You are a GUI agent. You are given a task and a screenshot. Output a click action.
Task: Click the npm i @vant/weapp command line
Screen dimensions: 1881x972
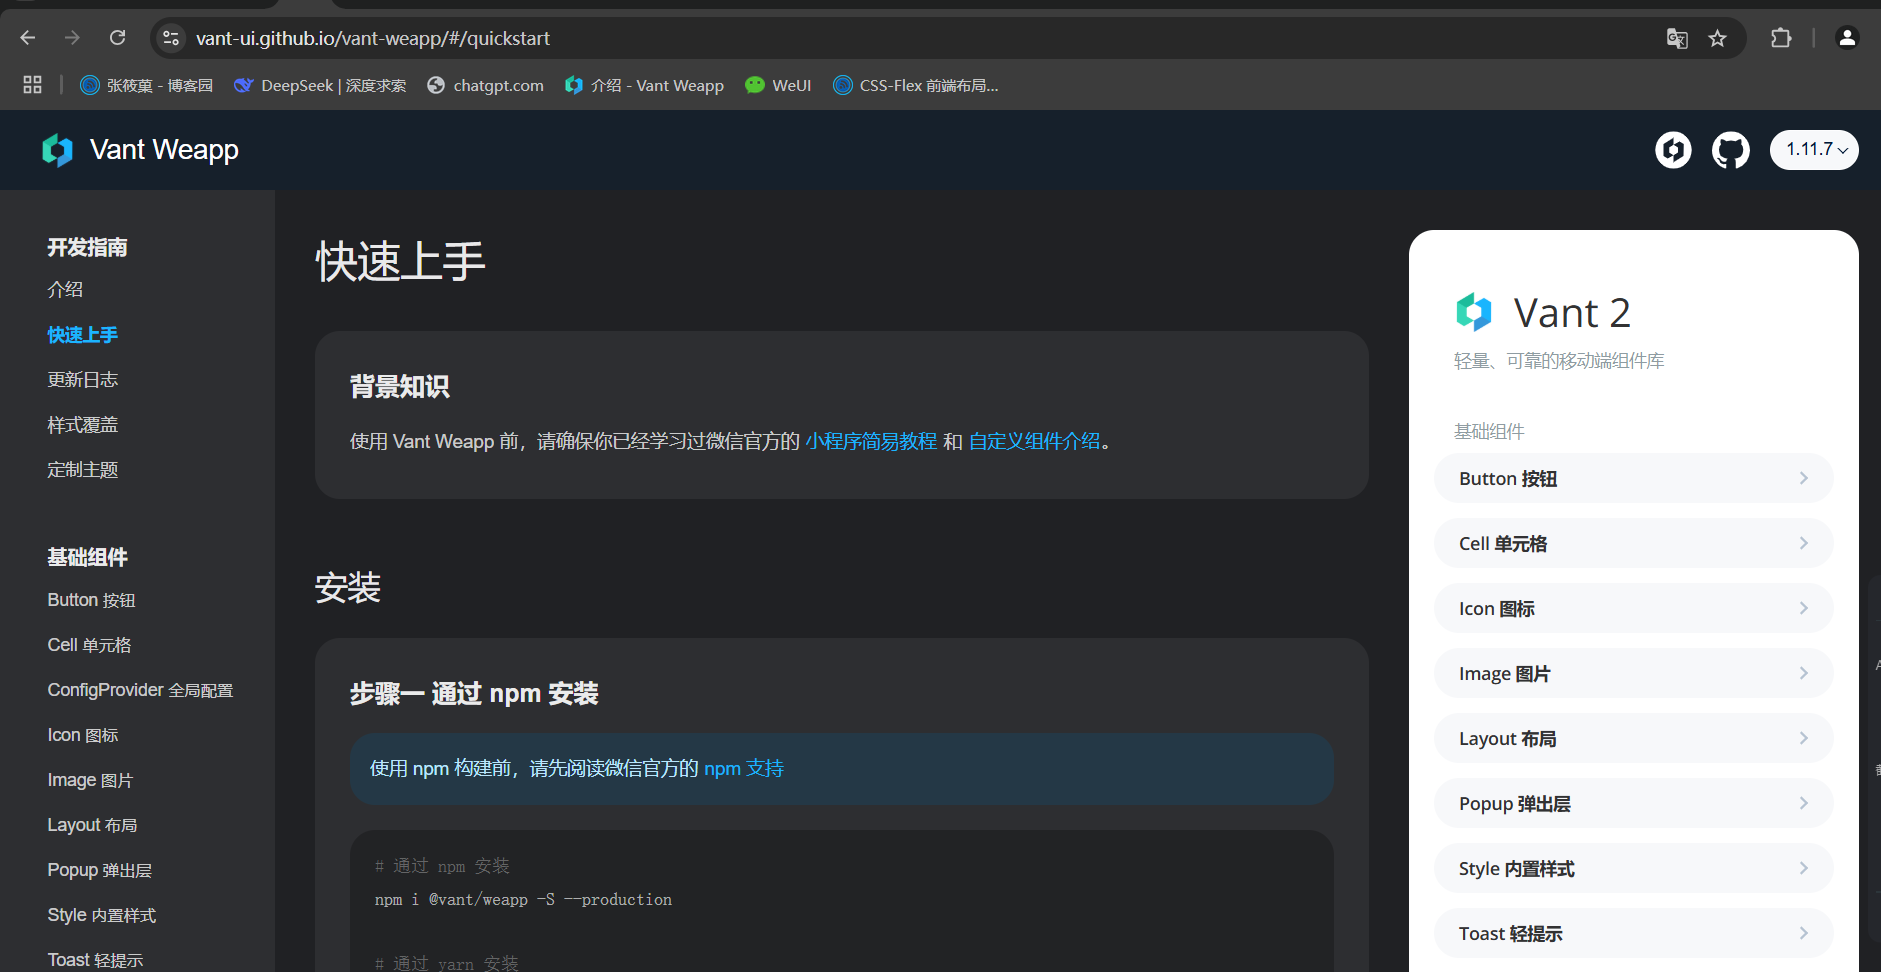(523, 900)
